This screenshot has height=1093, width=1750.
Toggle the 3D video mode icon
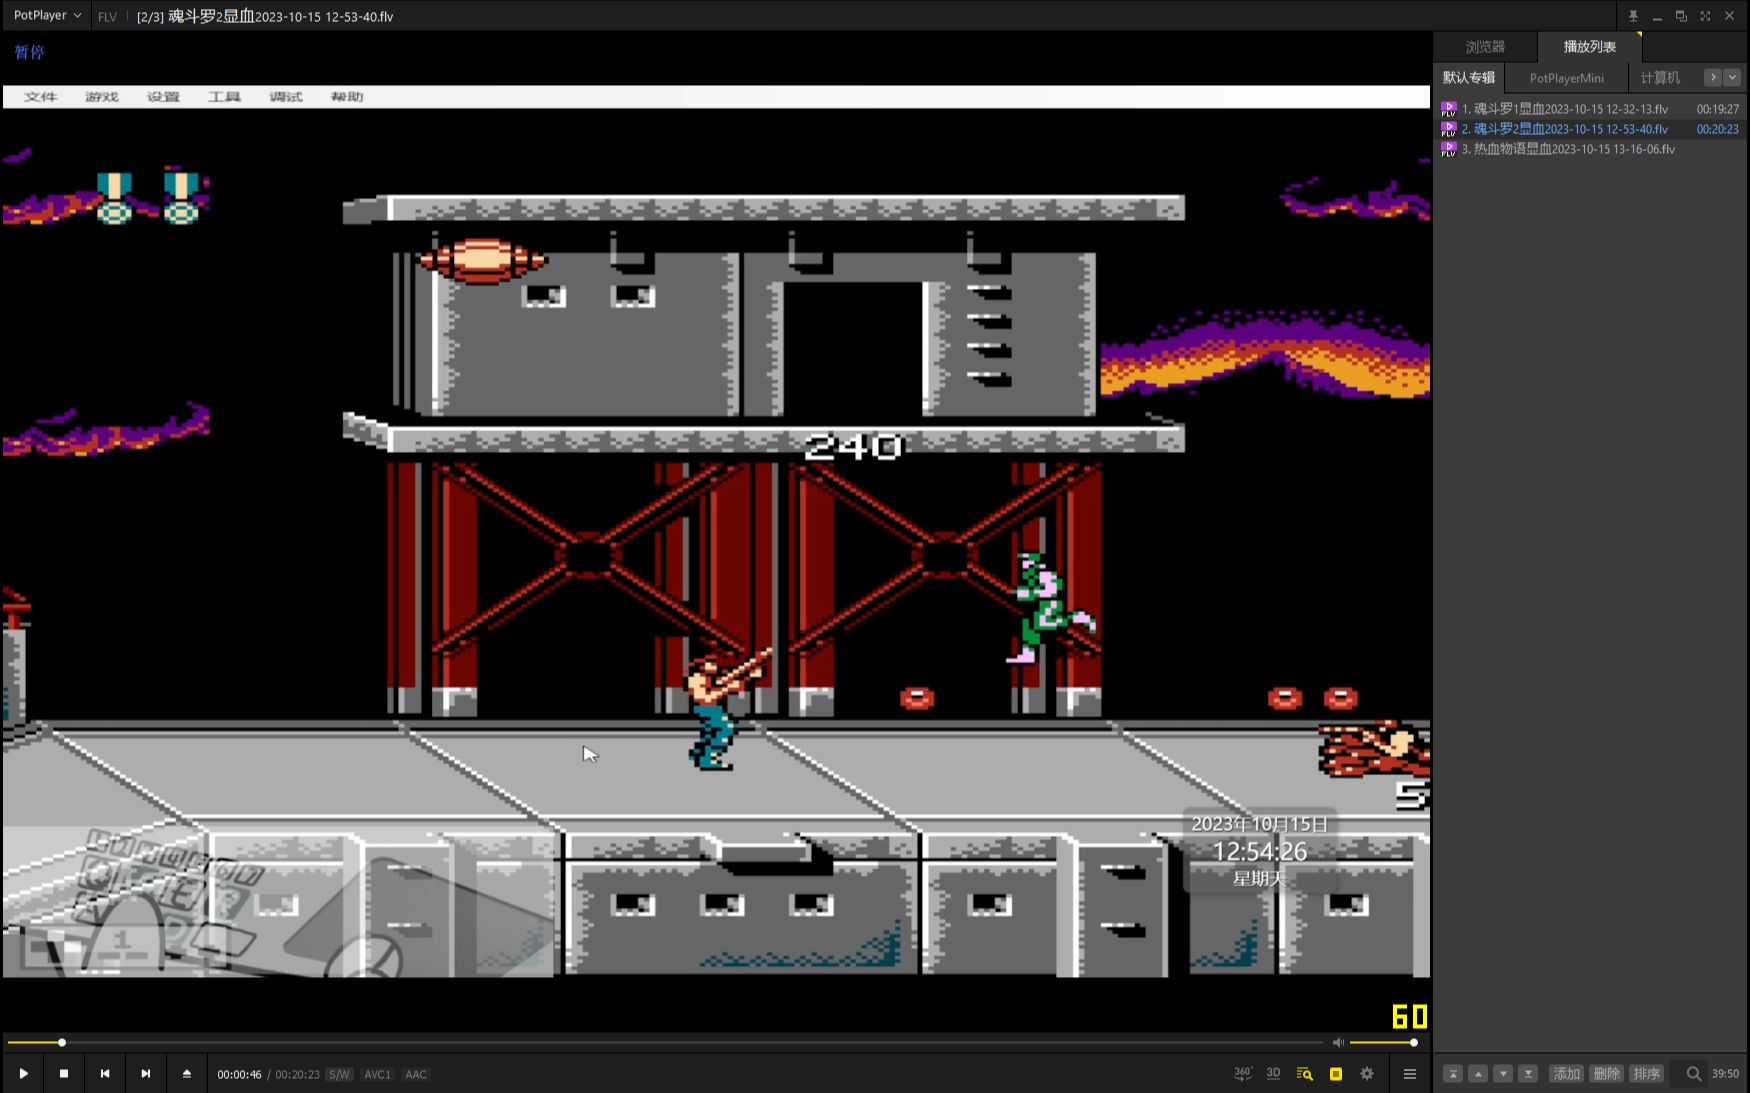(x=1273, y=1073)
